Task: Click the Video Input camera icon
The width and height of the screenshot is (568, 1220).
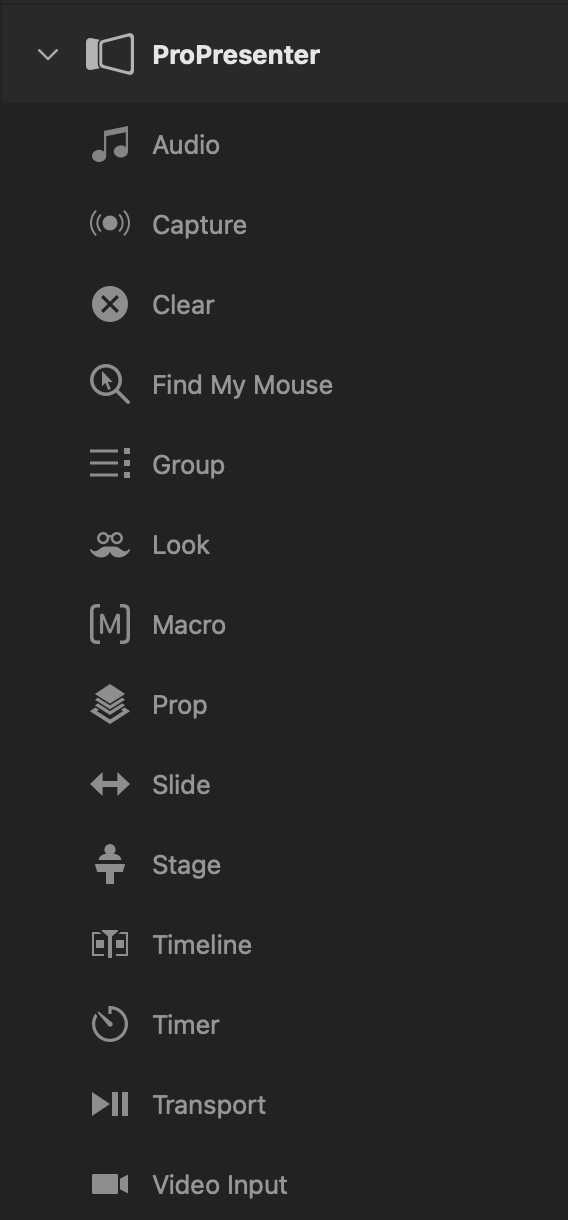Action: click(x=110, y=1185)
